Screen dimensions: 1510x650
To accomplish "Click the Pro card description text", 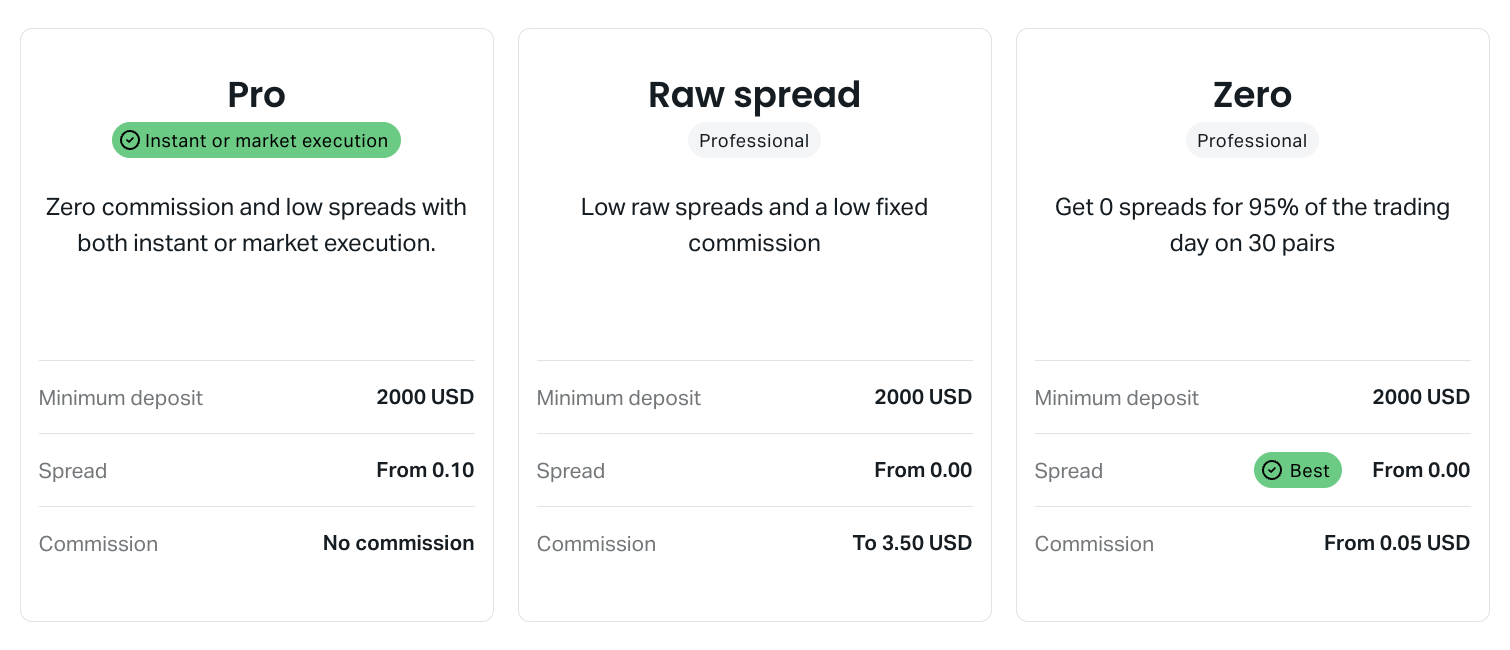I will [x=256, y=225].
